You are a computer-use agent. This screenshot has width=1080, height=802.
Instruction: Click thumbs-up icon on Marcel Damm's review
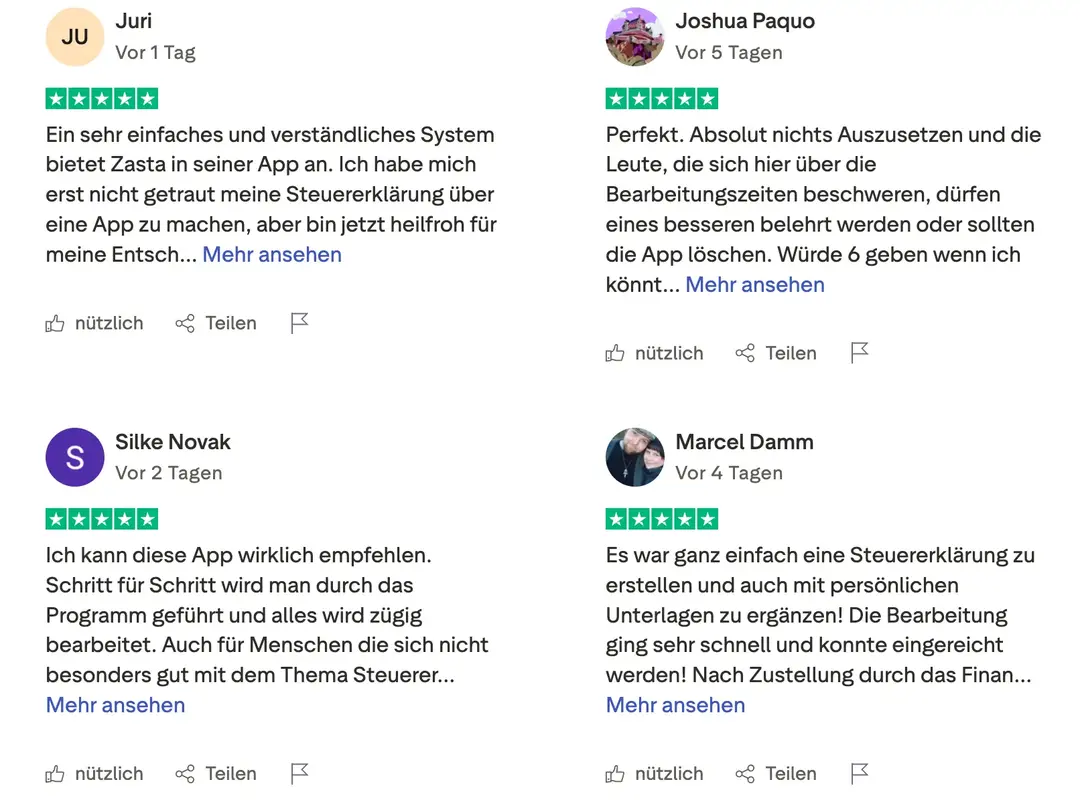tap(615, 774)
